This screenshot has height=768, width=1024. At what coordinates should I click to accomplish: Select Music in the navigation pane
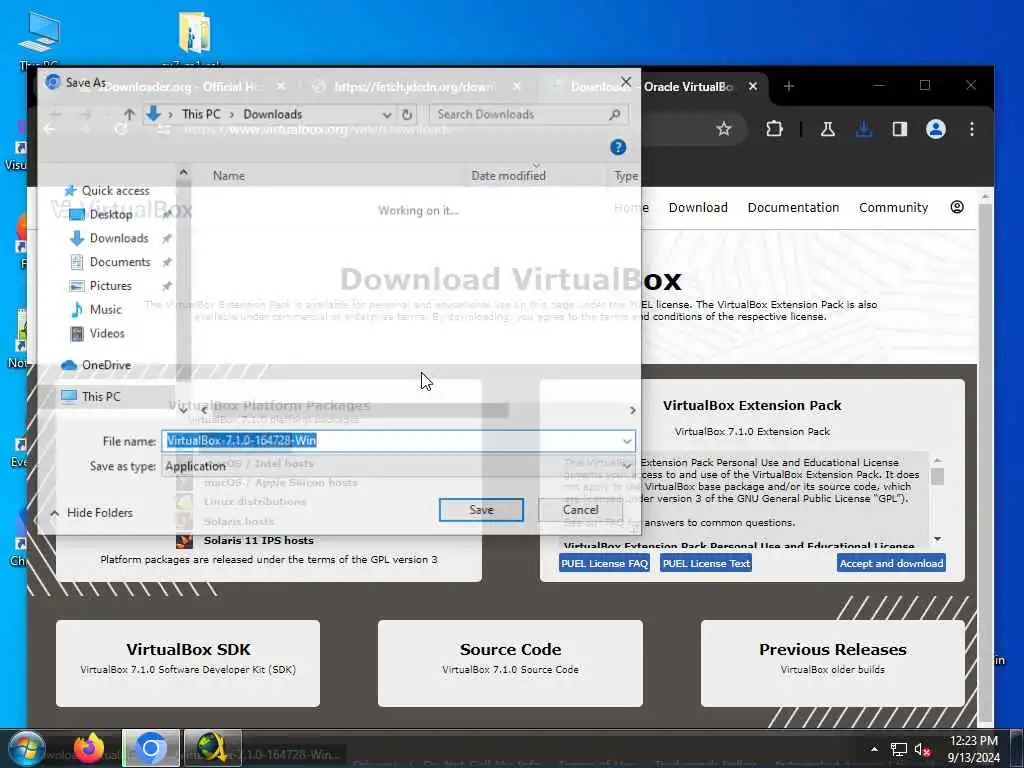click(x=105, y=310)
